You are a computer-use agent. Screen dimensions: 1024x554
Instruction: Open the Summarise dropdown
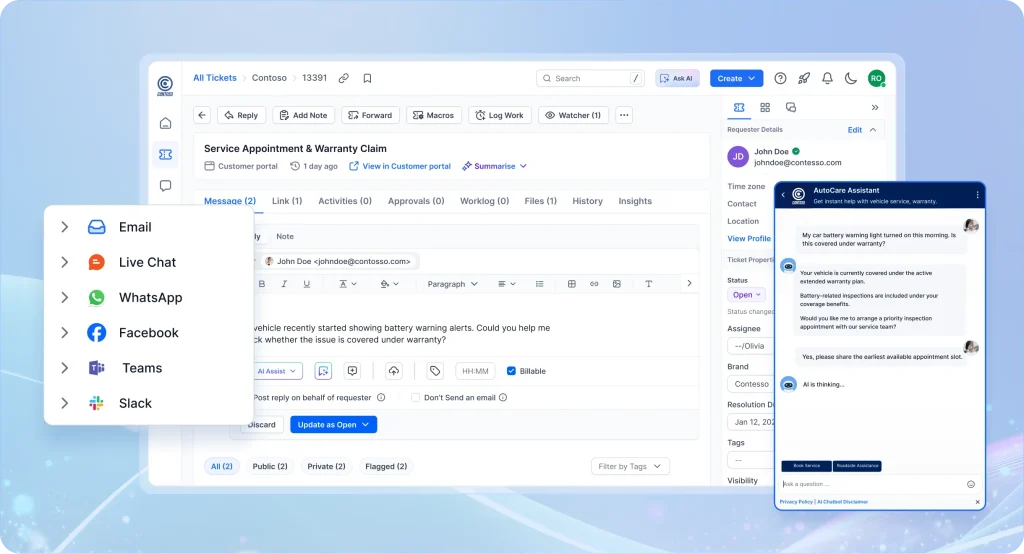click(494, 166)
